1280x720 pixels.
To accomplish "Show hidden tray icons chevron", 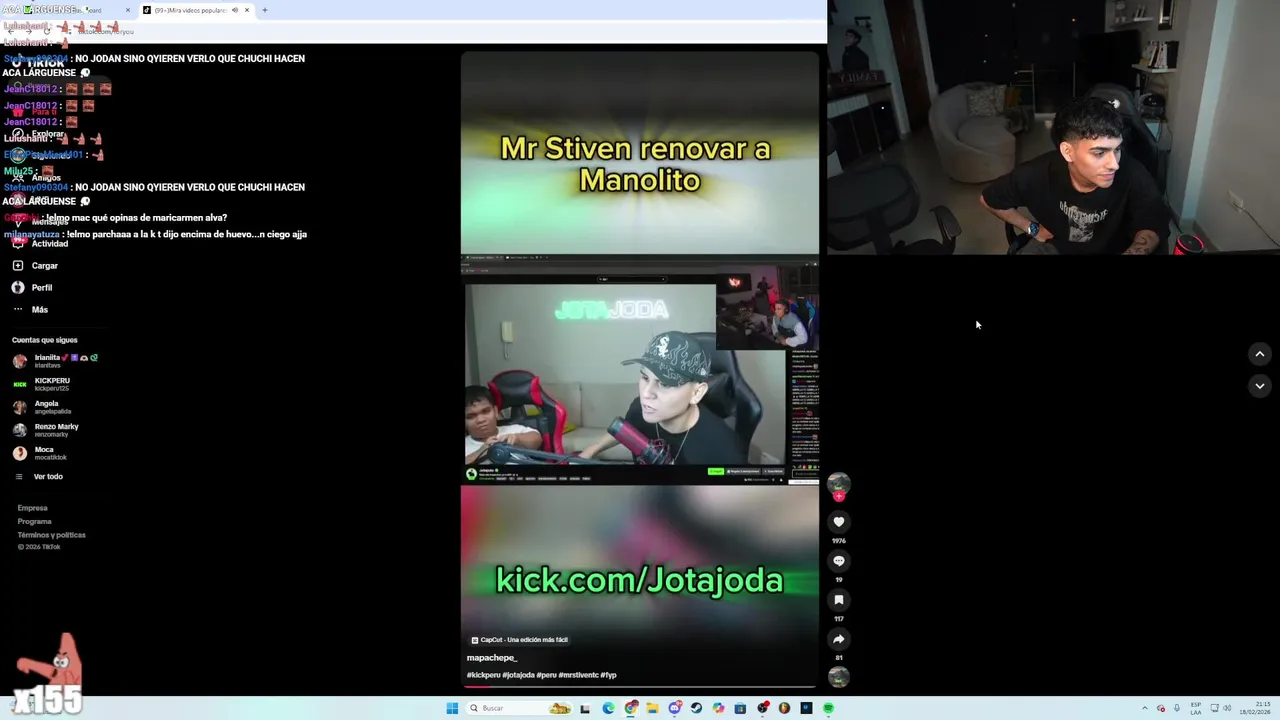I will 1144,708.
